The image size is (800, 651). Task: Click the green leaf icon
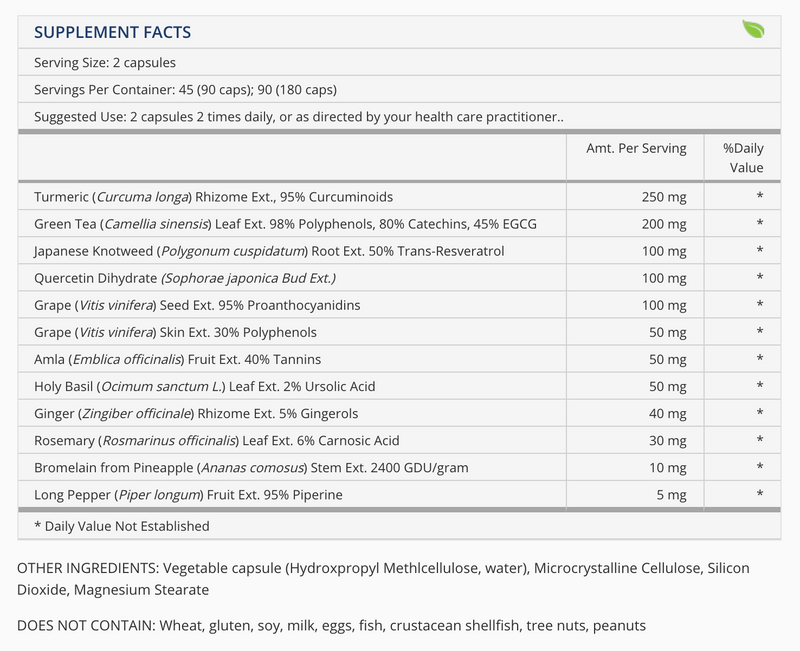[752, 30]
